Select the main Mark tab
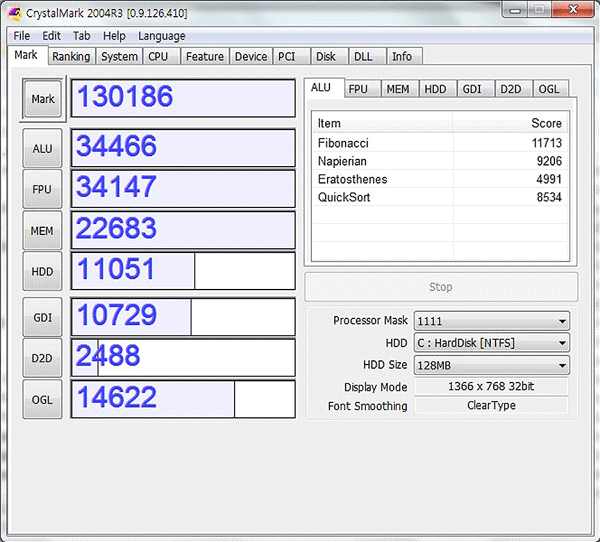Image resolution: width=600 pixels, height=542 pixels. coord(26,55)
